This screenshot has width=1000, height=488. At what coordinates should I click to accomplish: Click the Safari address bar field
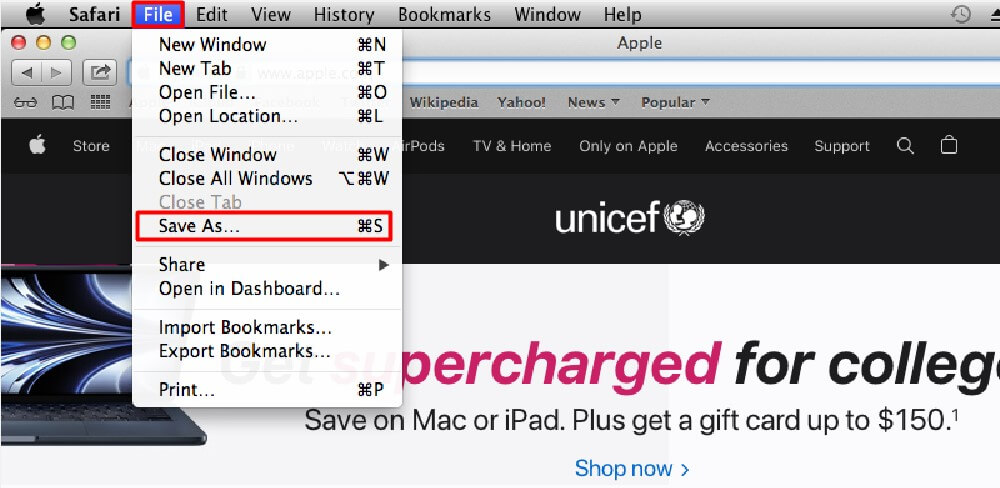(x=563, y=73)
